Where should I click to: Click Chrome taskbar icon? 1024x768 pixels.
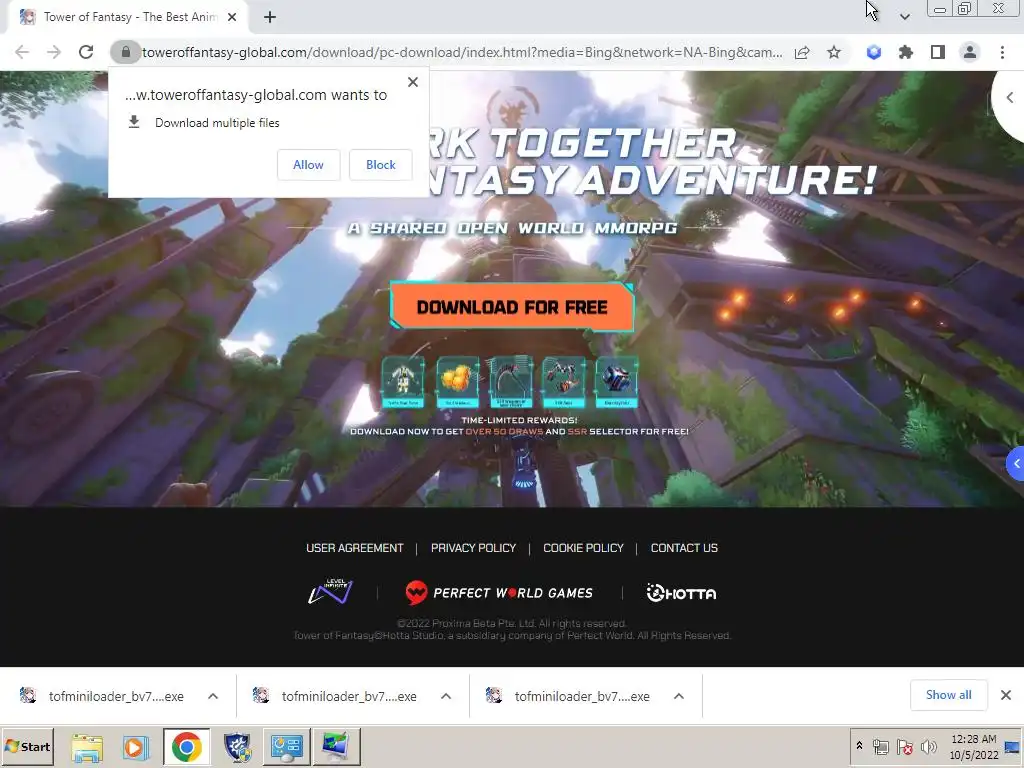[187, 747]
